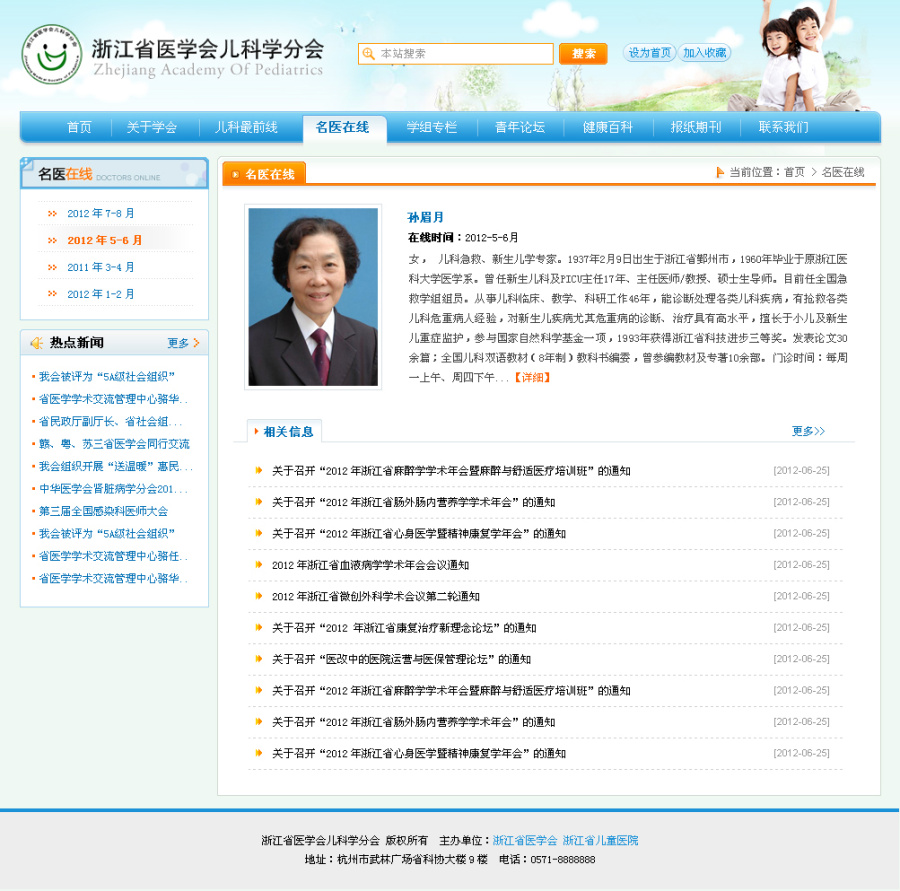Click the 搜索 search button
900x891 pixels.
click(583, 53)
